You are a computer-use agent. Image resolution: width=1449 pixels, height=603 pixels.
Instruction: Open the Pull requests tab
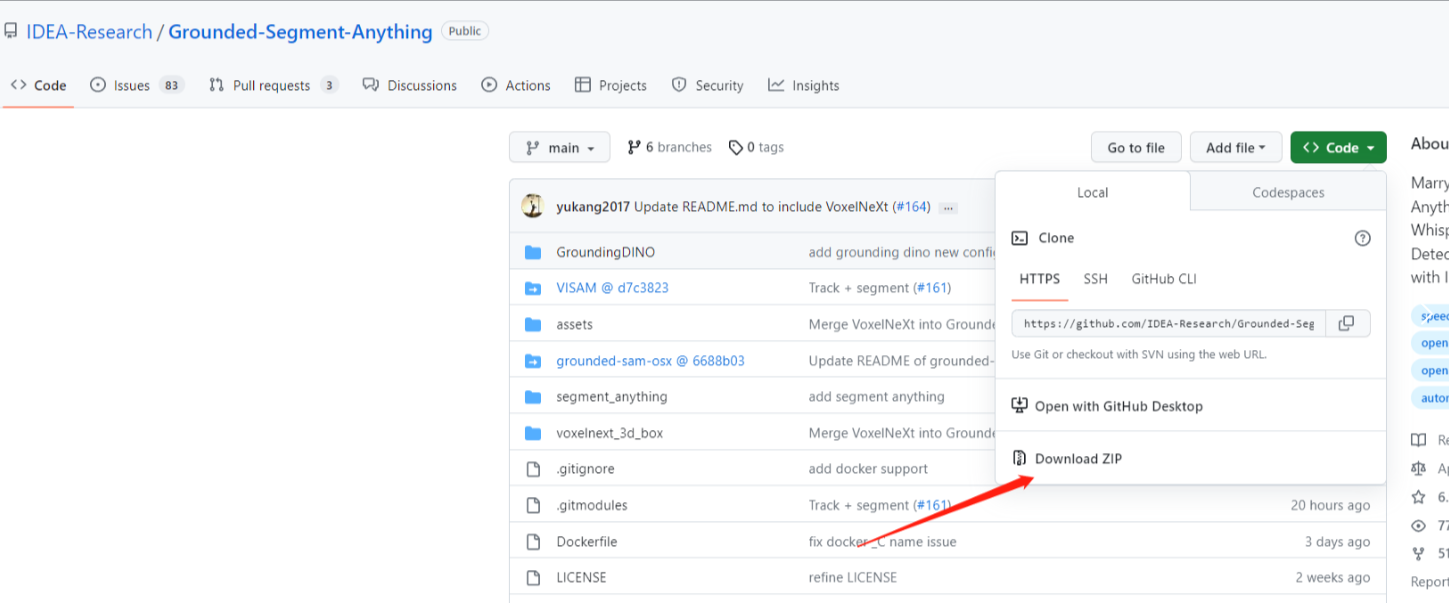(273, 85)
